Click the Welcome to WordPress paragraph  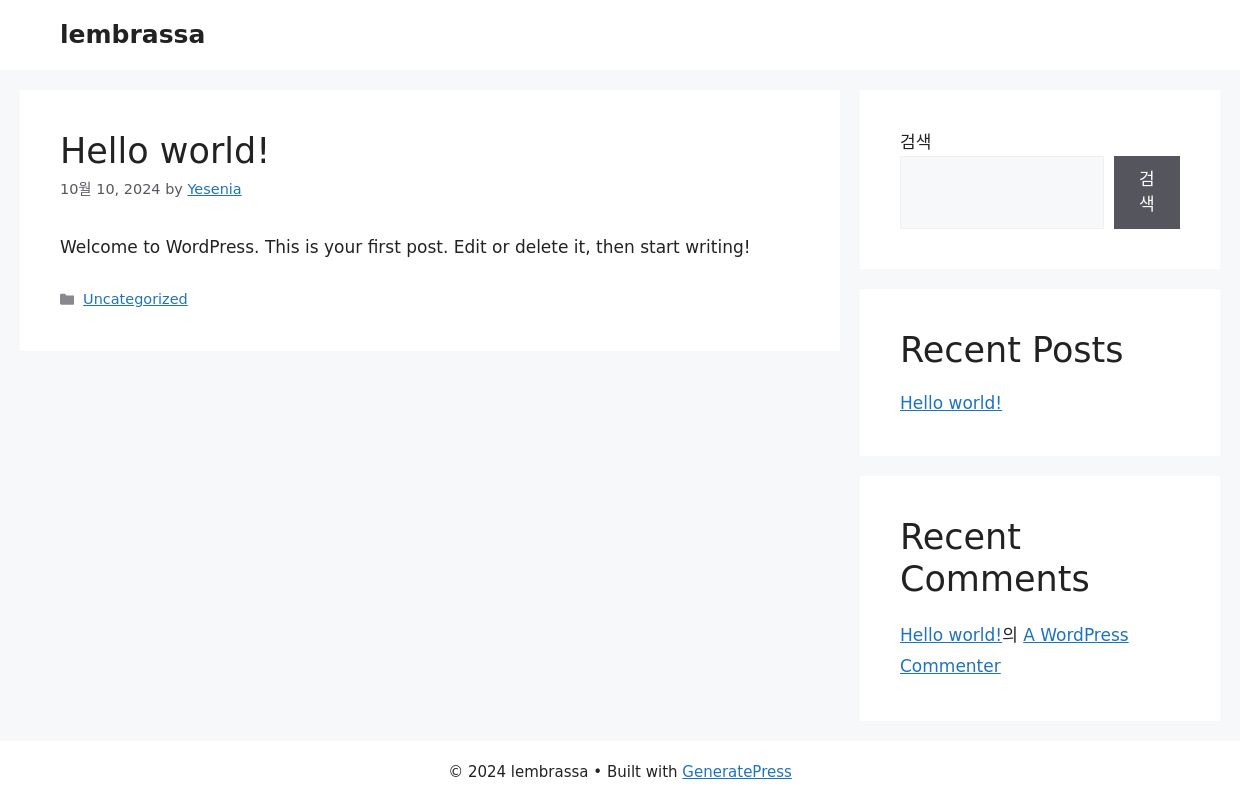pos(405,247)
